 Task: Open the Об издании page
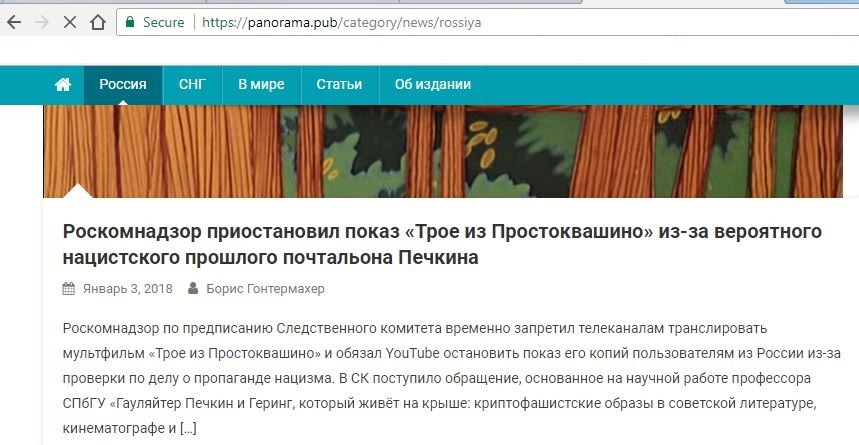click(433, 84)
